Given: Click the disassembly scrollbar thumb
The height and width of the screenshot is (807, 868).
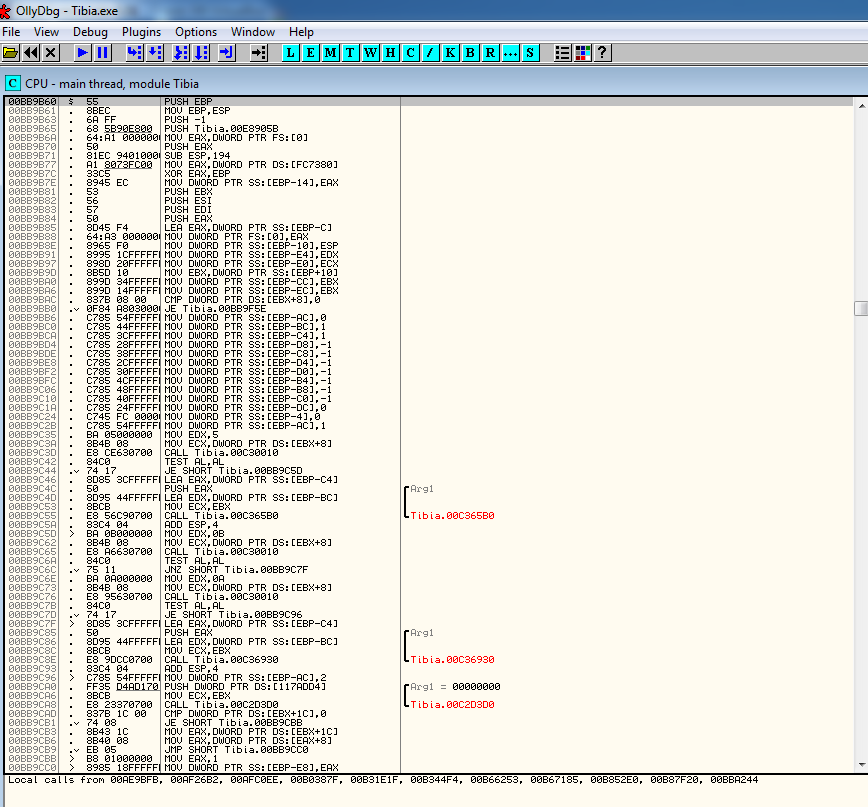Looking at the screenshot, I should point(861,308).
